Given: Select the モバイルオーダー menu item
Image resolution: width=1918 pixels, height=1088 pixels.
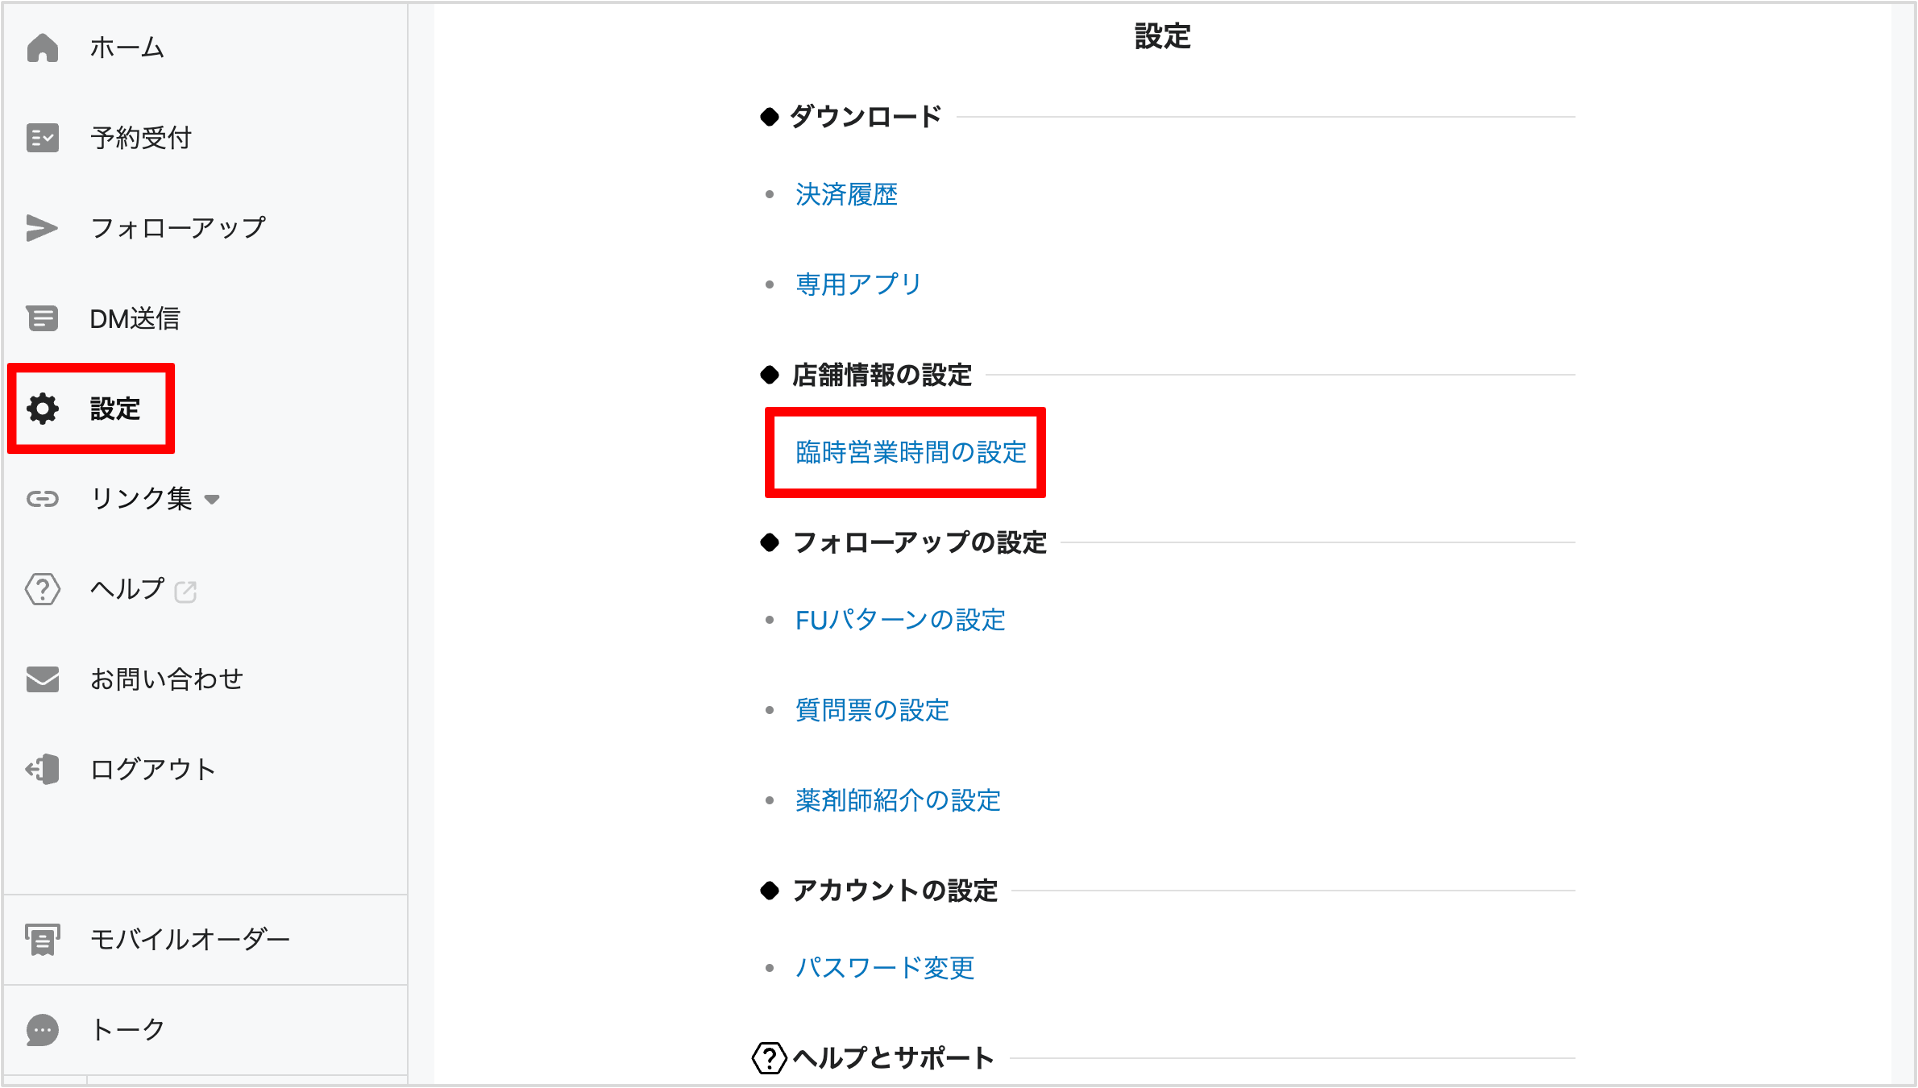Looking at the screenshot, I should [x=190, y=939].
